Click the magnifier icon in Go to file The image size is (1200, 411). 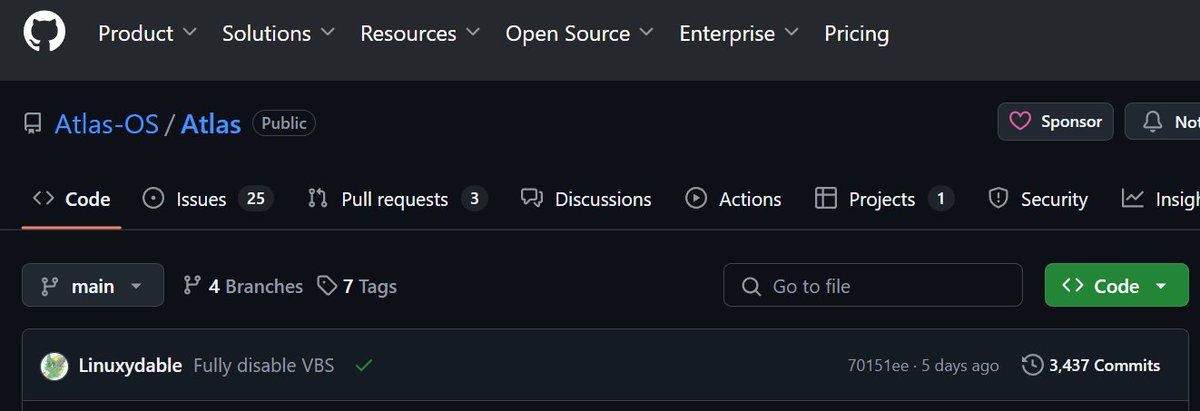tap(751, 287)
